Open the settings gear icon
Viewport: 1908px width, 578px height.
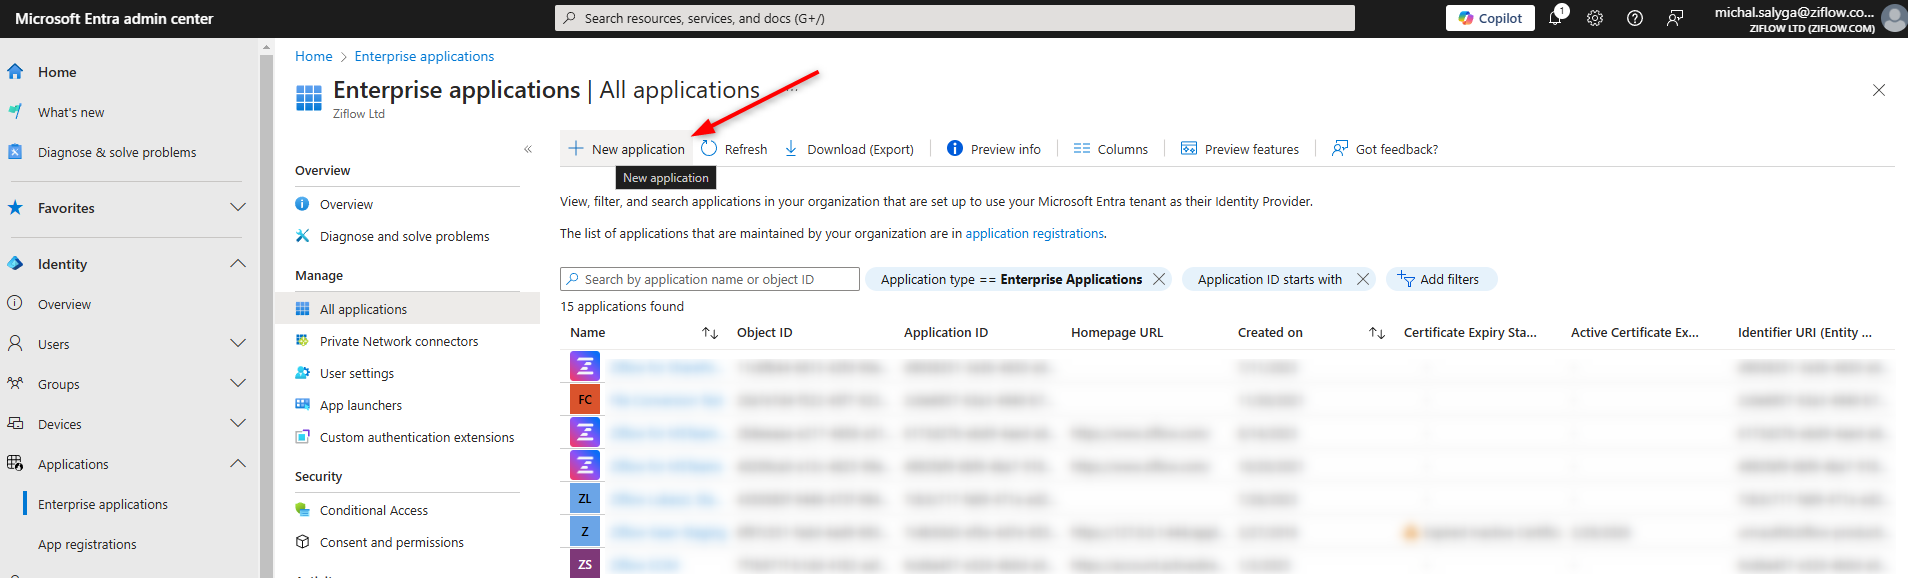1595,18
